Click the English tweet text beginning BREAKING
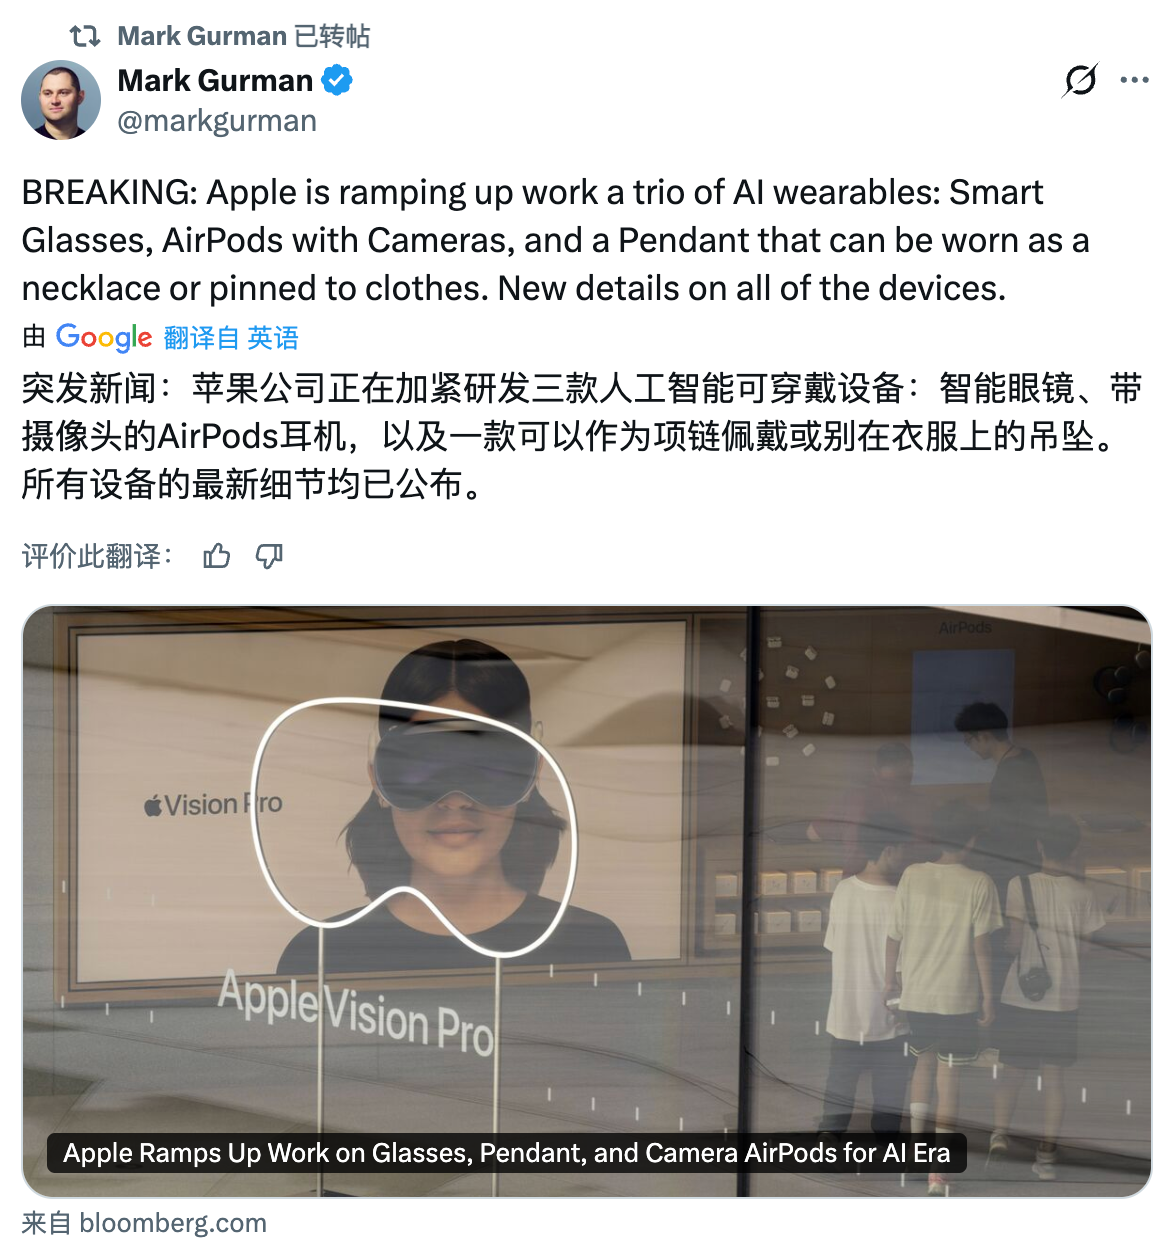This screenshot has width=1176, height=1244. (555, 240)
